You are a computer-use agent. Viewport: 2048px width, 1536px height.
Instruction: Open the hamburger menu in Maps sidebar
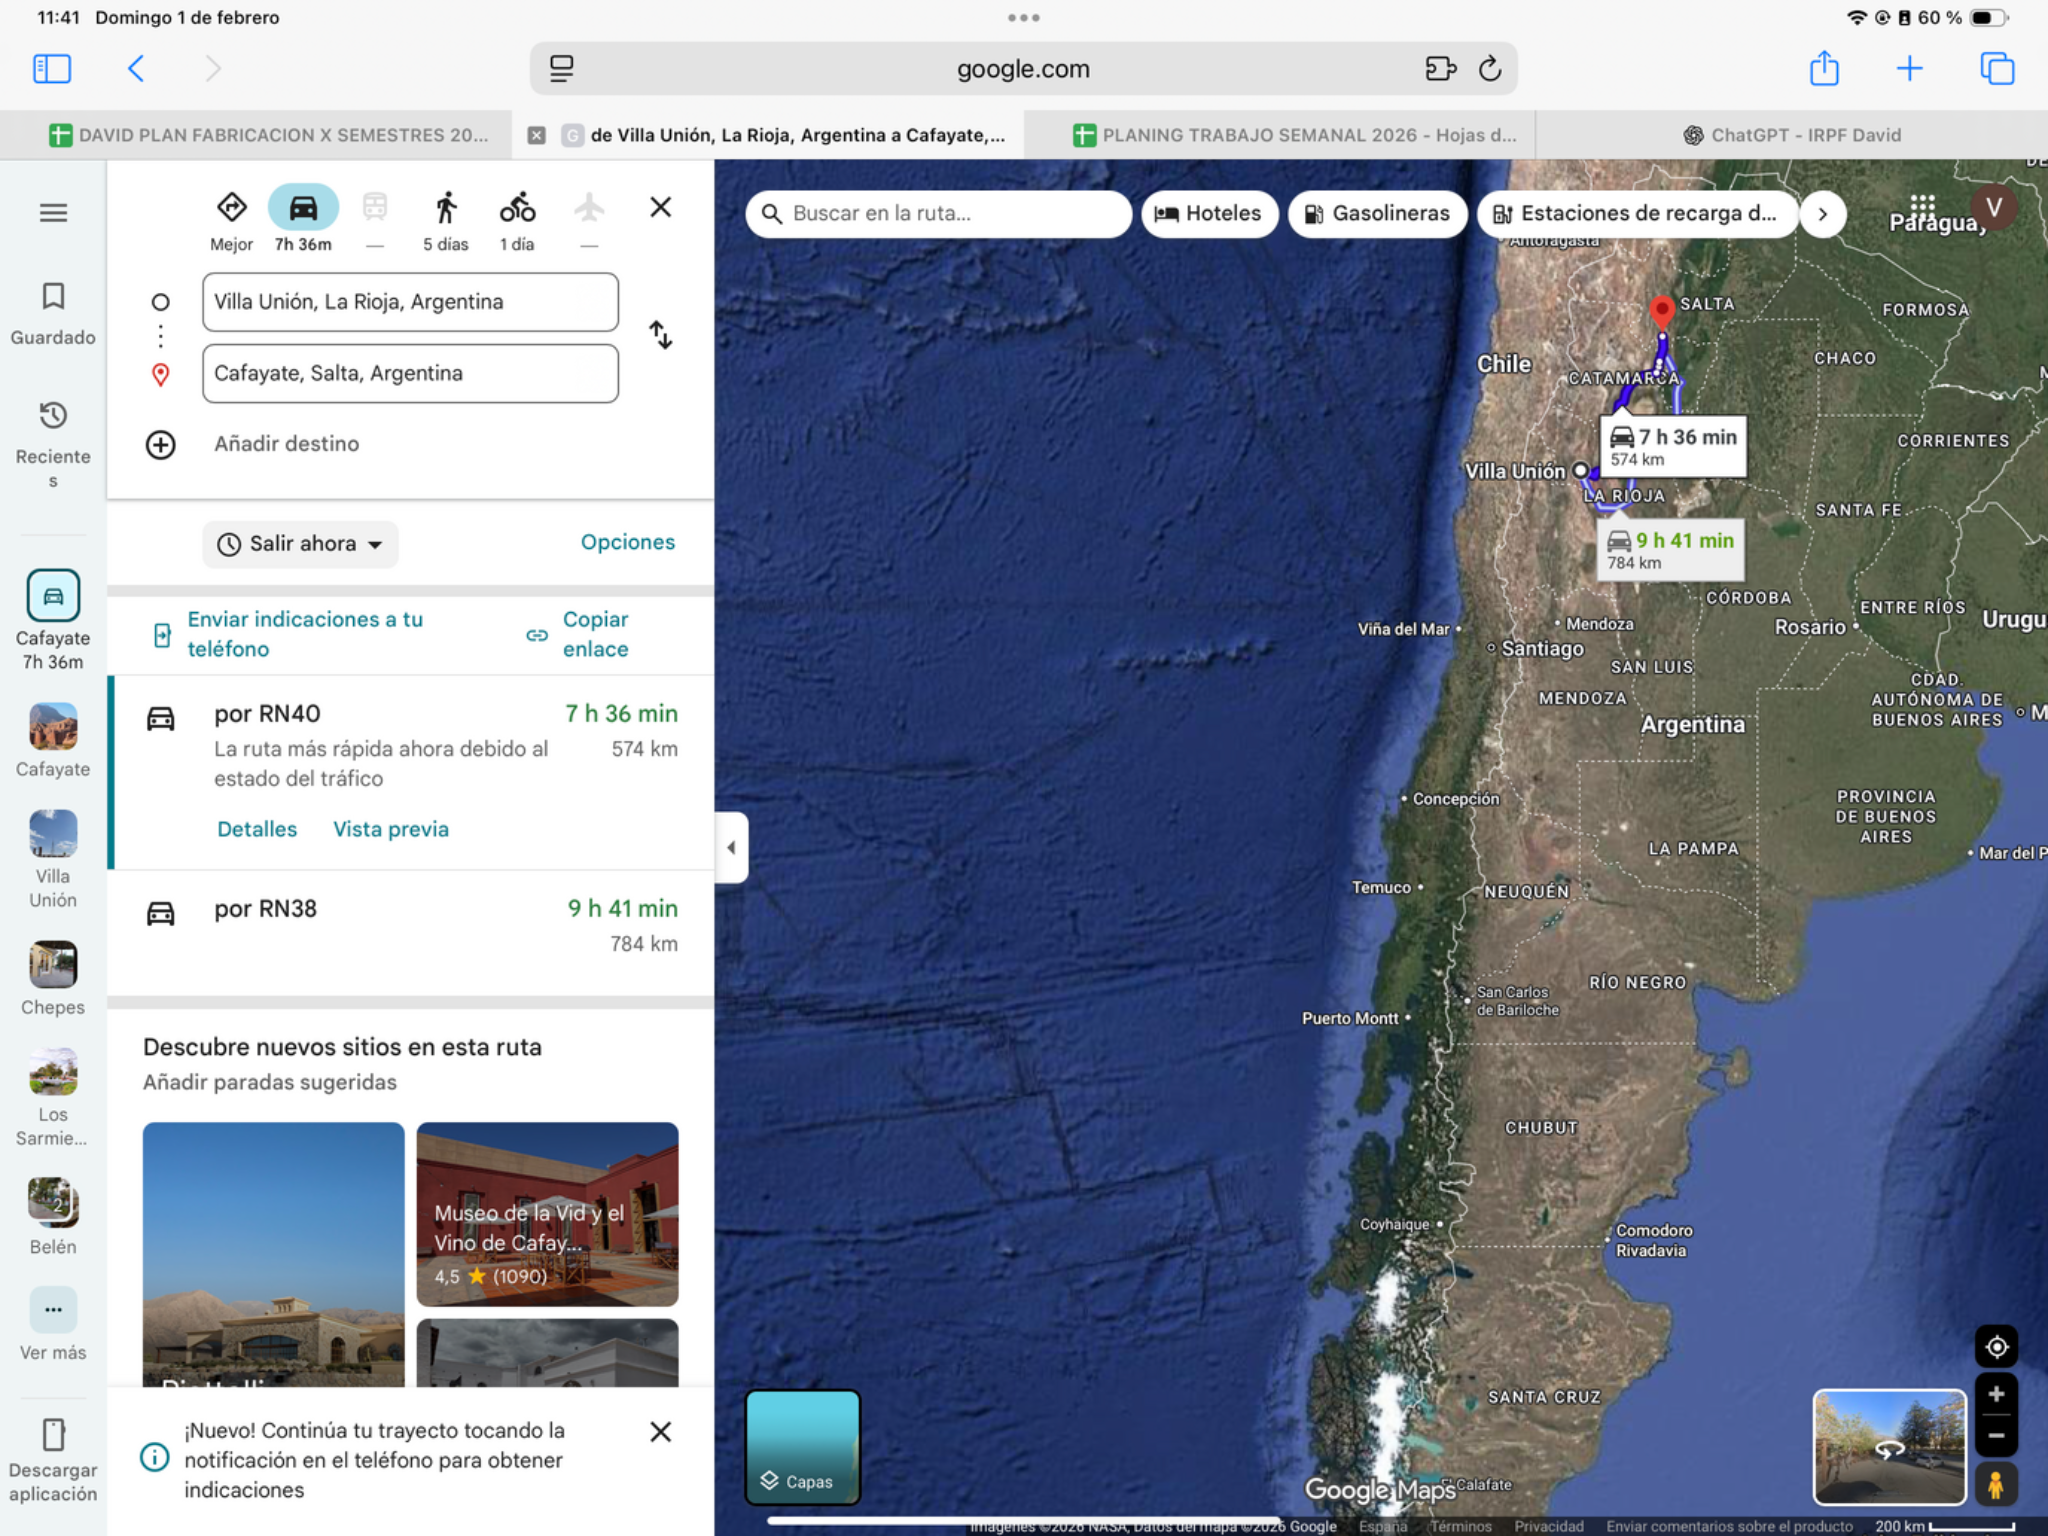click(53, 213)
